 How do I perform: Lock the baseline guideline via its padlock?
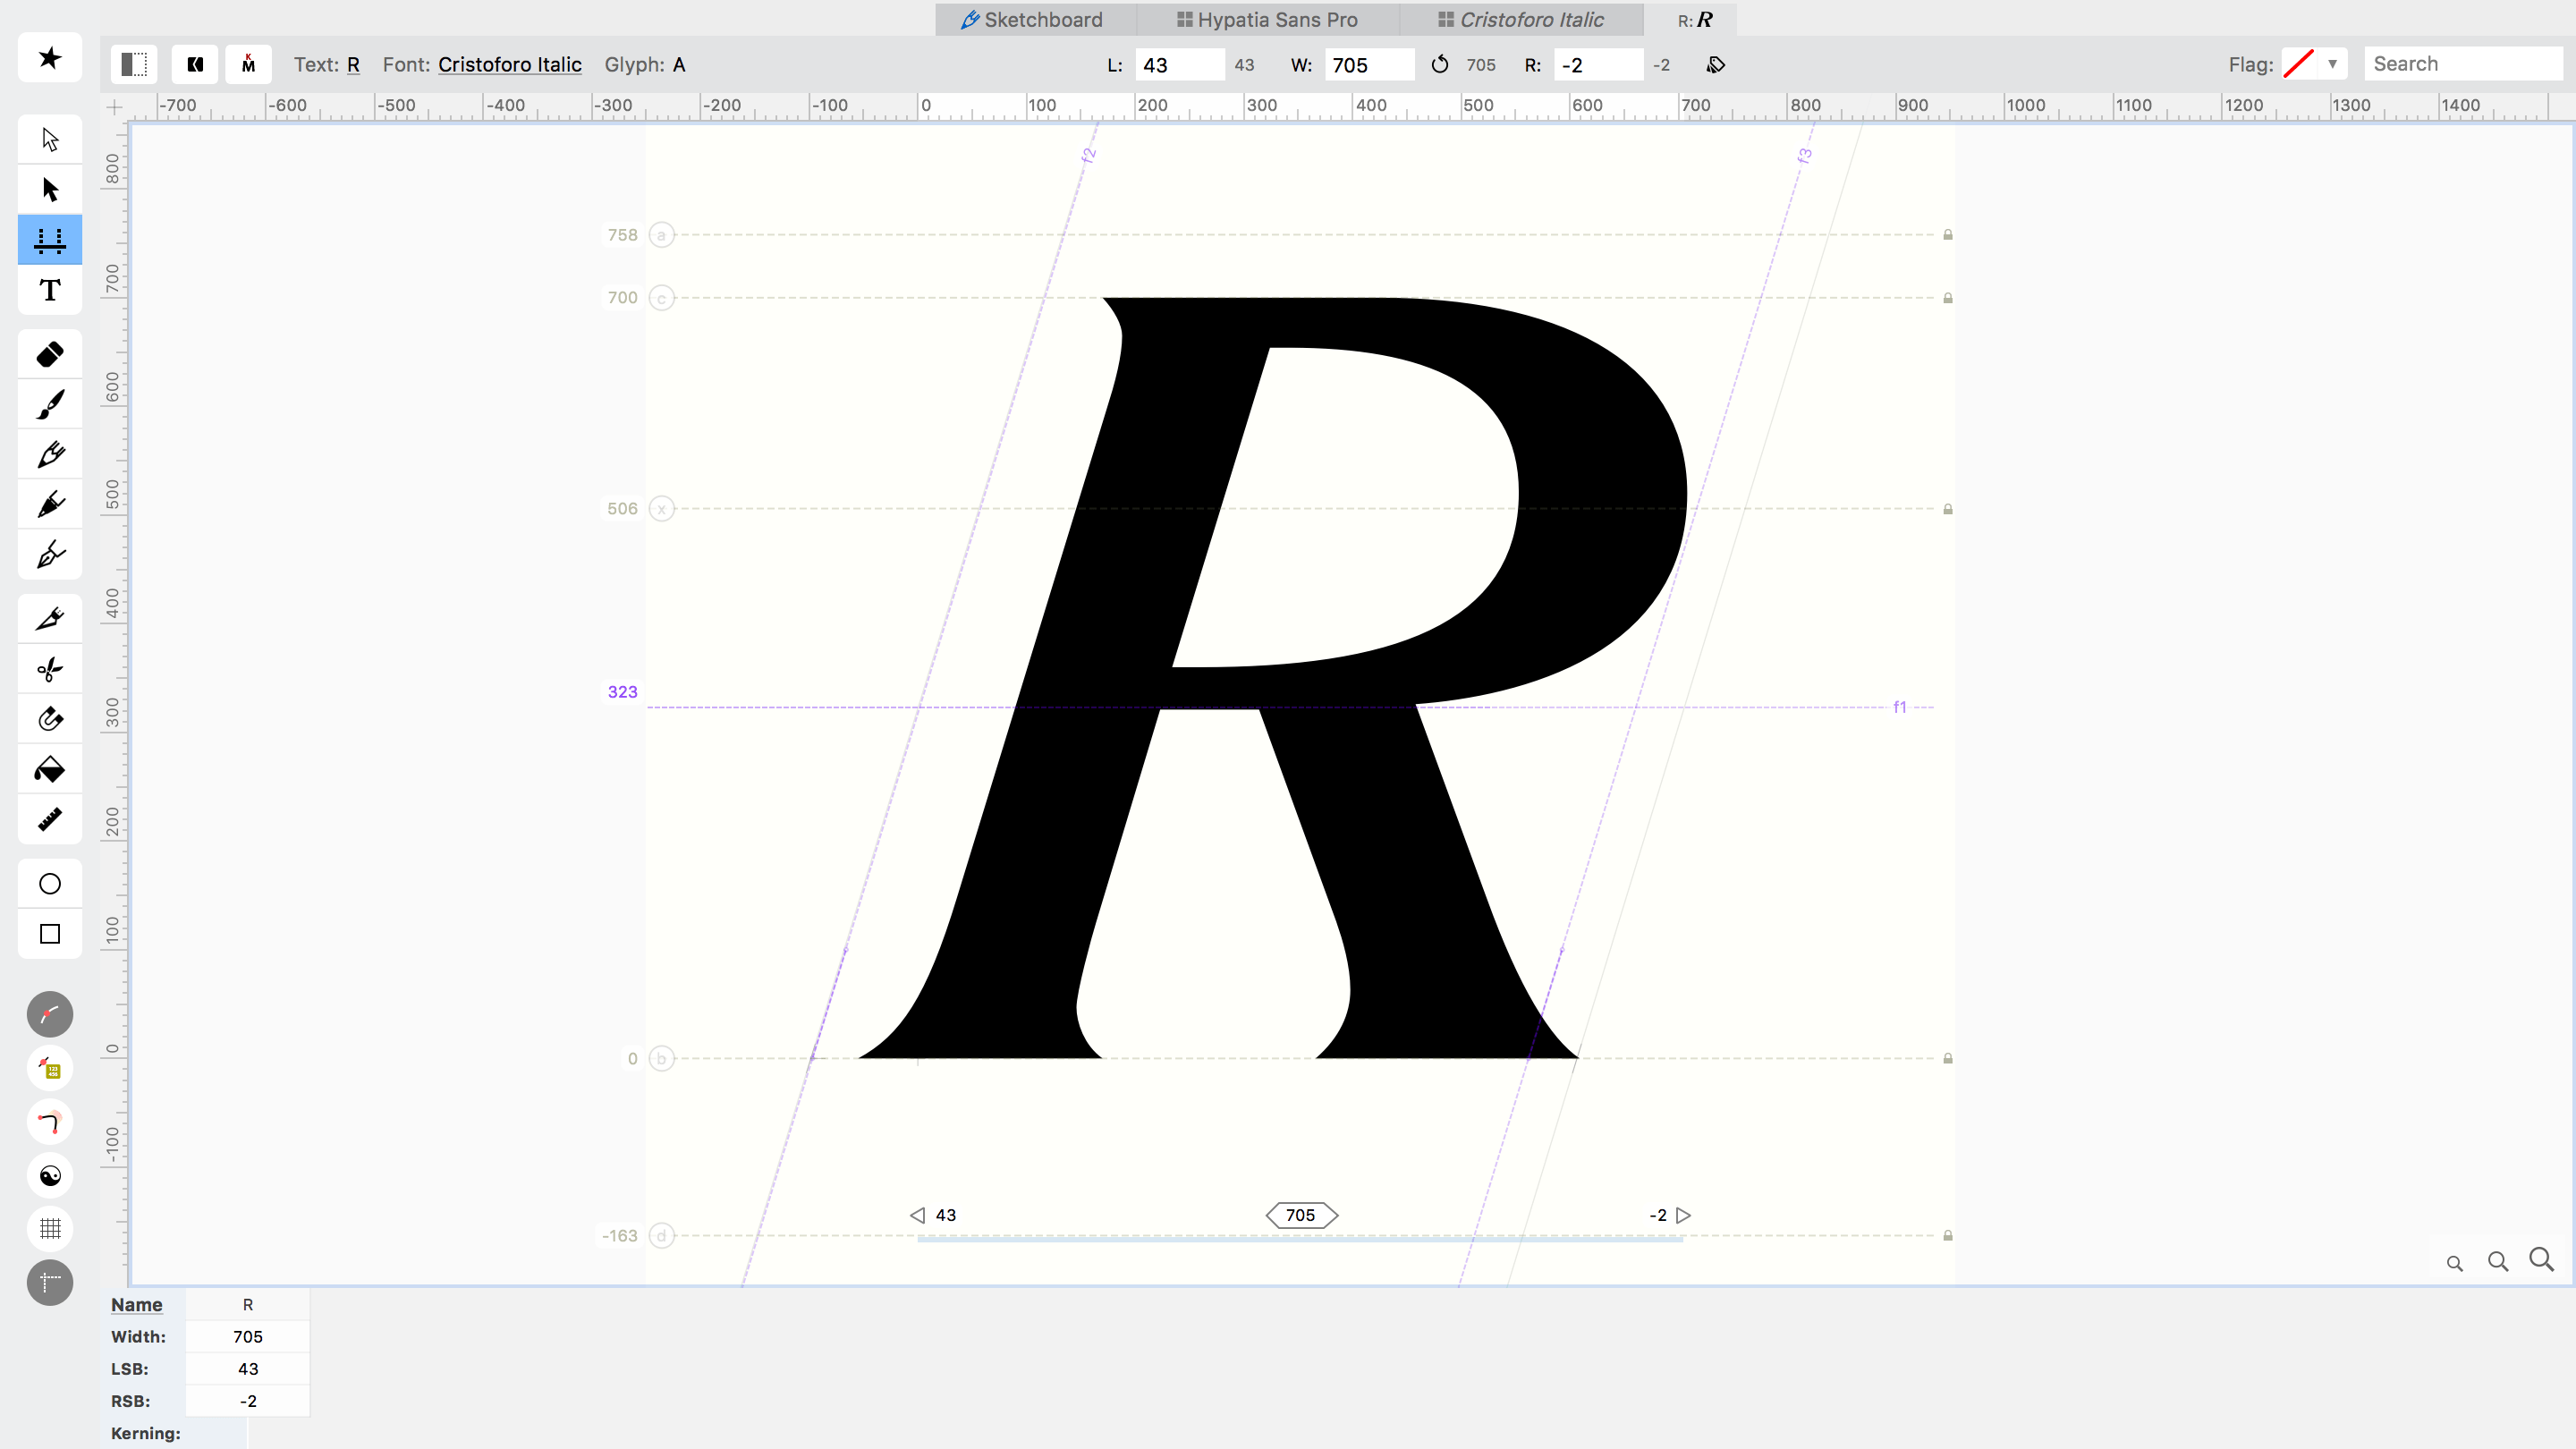coord(1947,1058)
